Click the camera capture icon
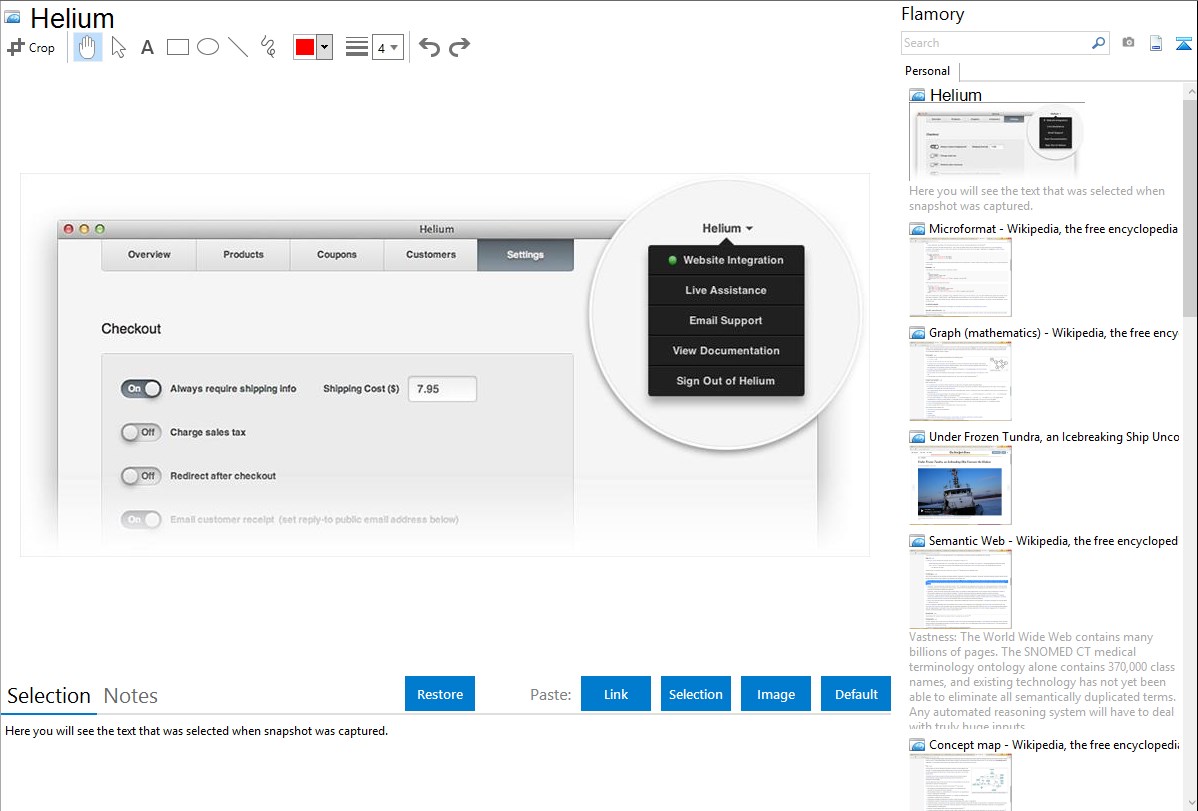1198x811 pixels. (x=1128, y=43)
